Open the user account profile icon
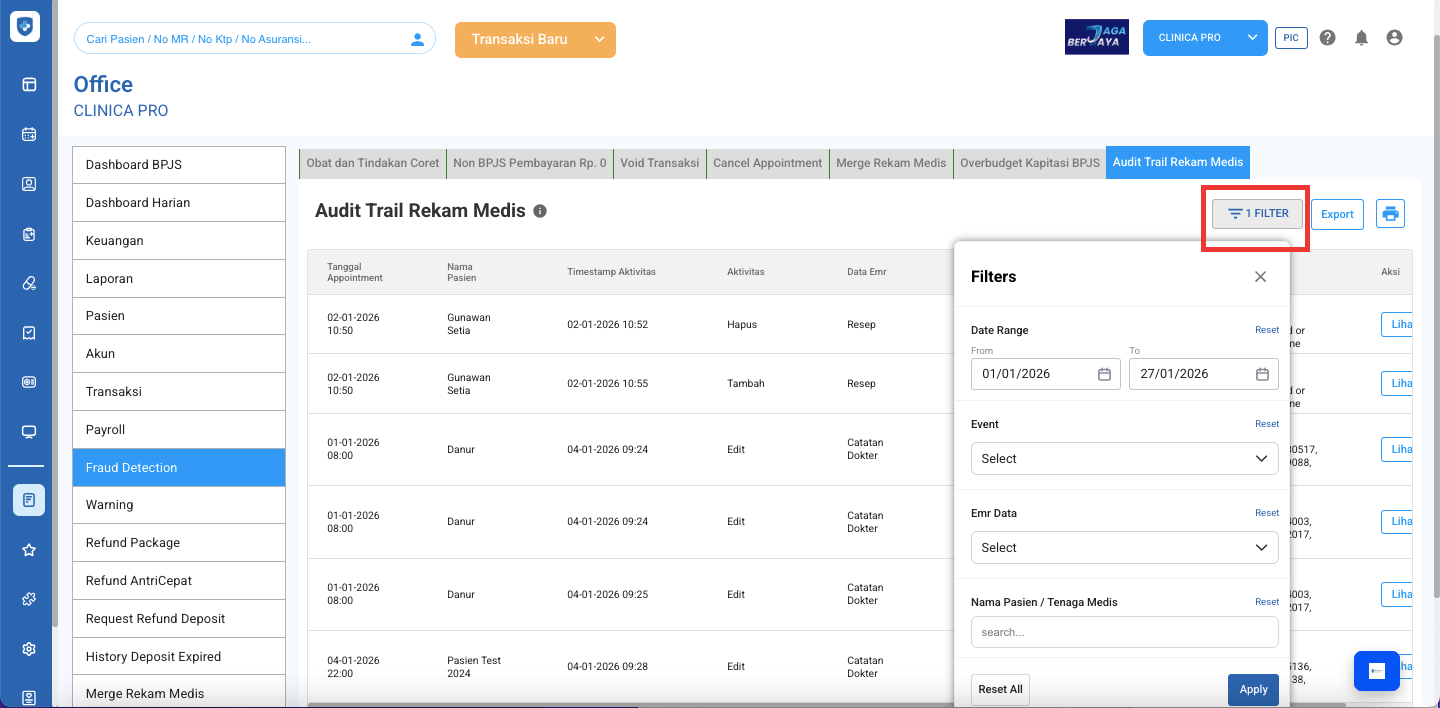The width and height of the screenshot is (1440, 708). tap(1394, 38)
